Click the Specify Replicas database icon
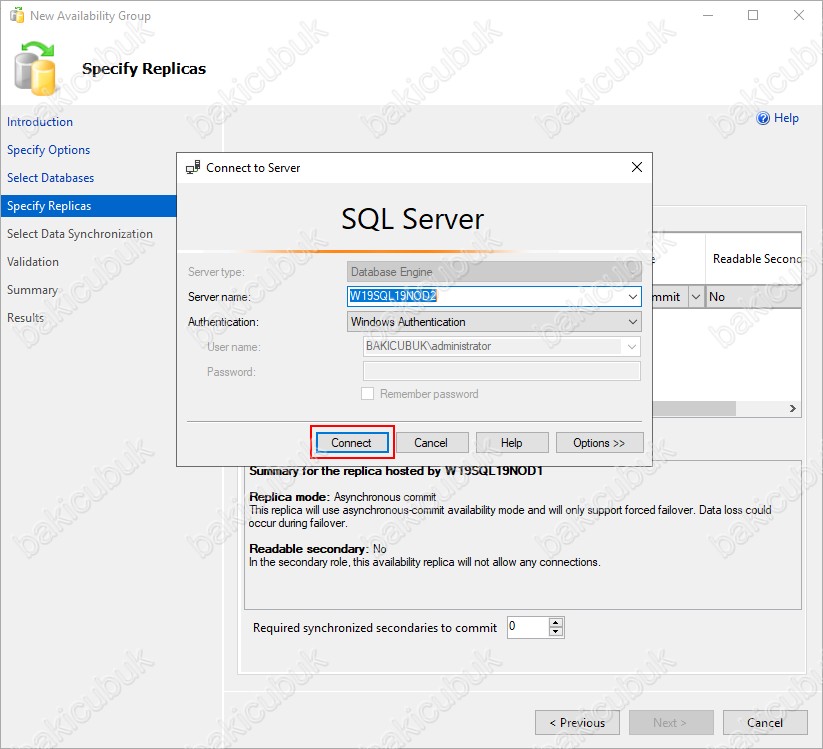This screenshot has width=823, height=749. click(x=35, y=69)
